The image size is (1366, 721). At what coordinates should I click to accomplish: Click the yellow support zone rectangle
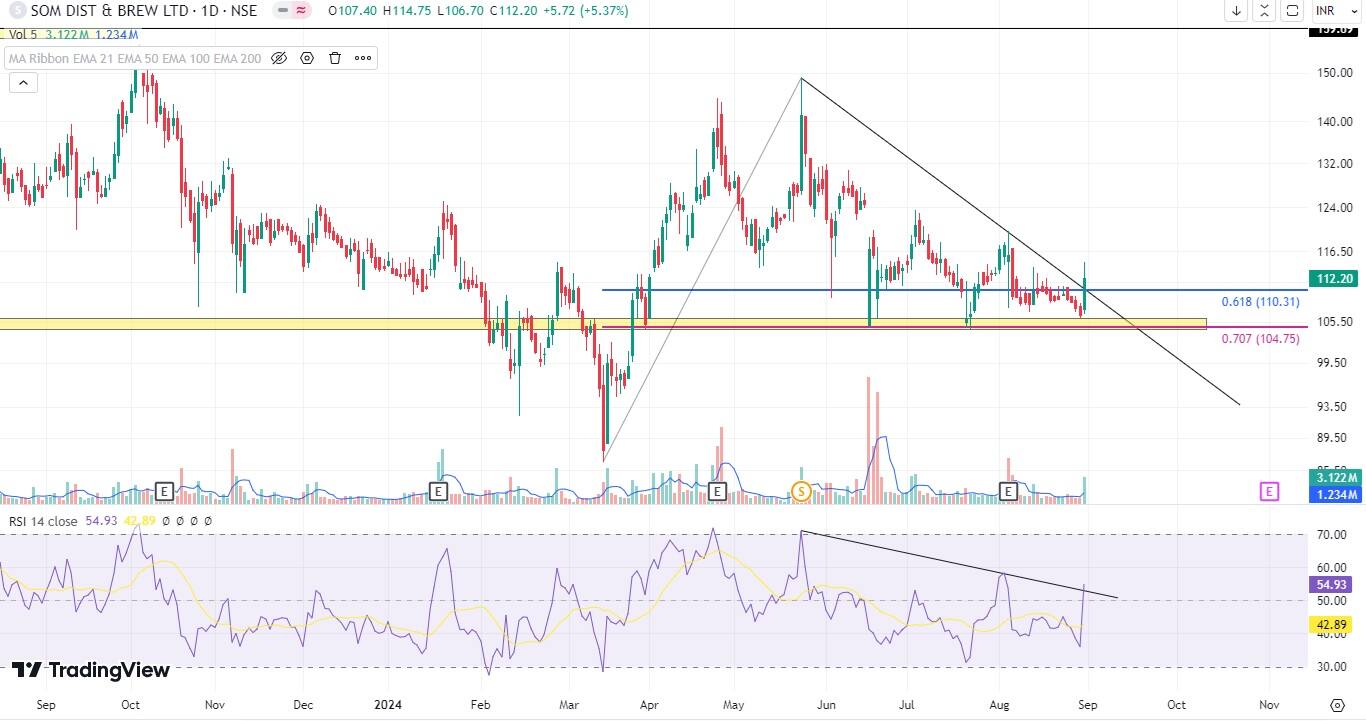300,324
